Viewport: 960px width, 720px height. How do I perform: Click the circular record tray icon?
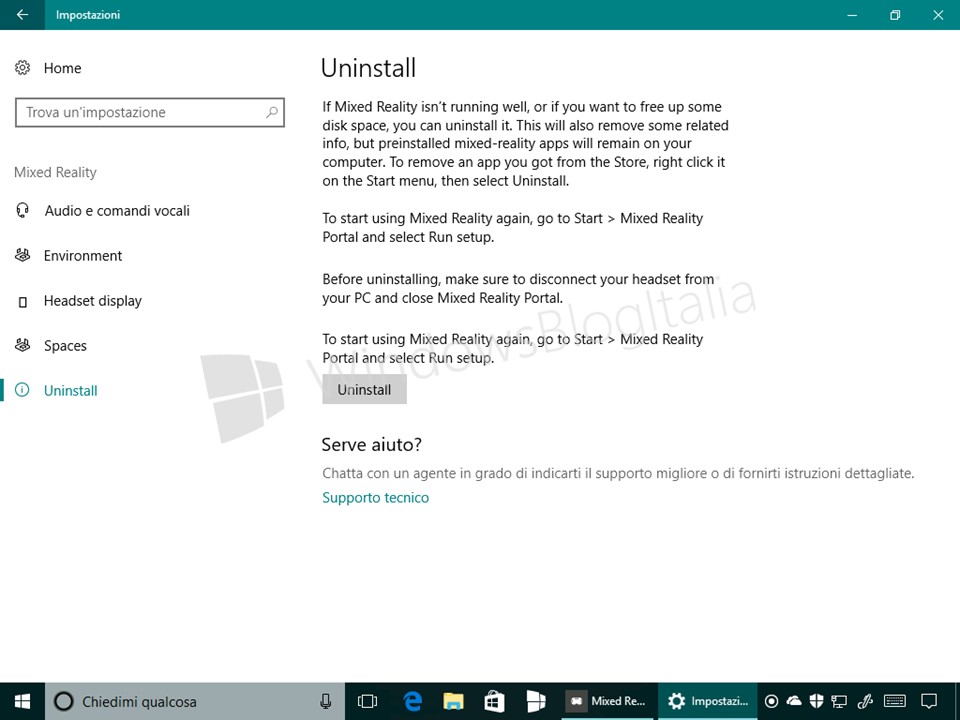coord(772,702)
